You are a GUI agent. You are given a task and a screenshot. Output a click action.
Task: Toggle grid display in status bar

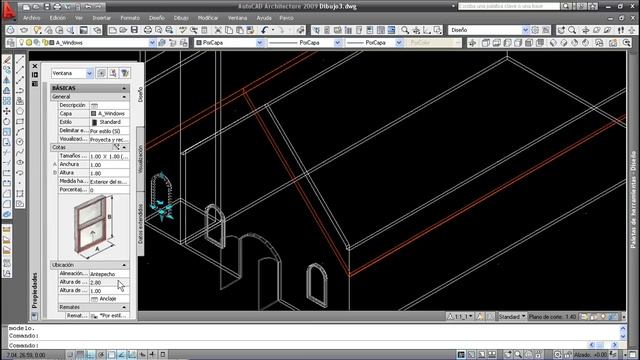pyautogui.click(x=81, y=355)
